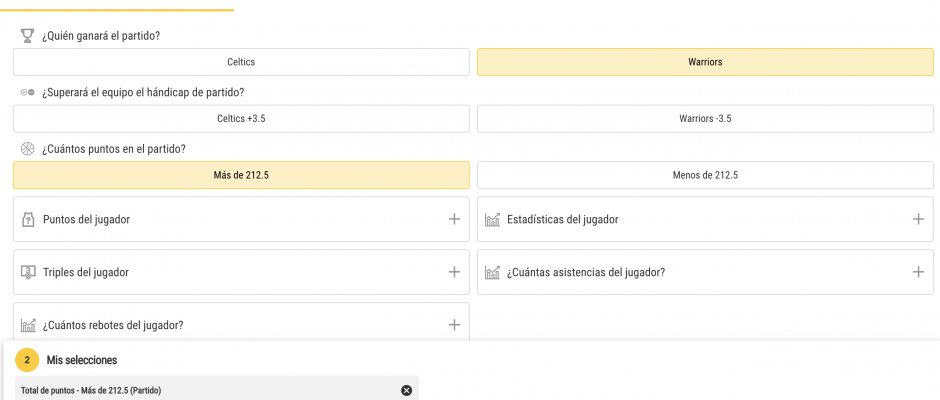940x400 pixels.
Task: Expand ¿Cuántas asistencias del jugador? plus sign
Action: pos(918,272)
